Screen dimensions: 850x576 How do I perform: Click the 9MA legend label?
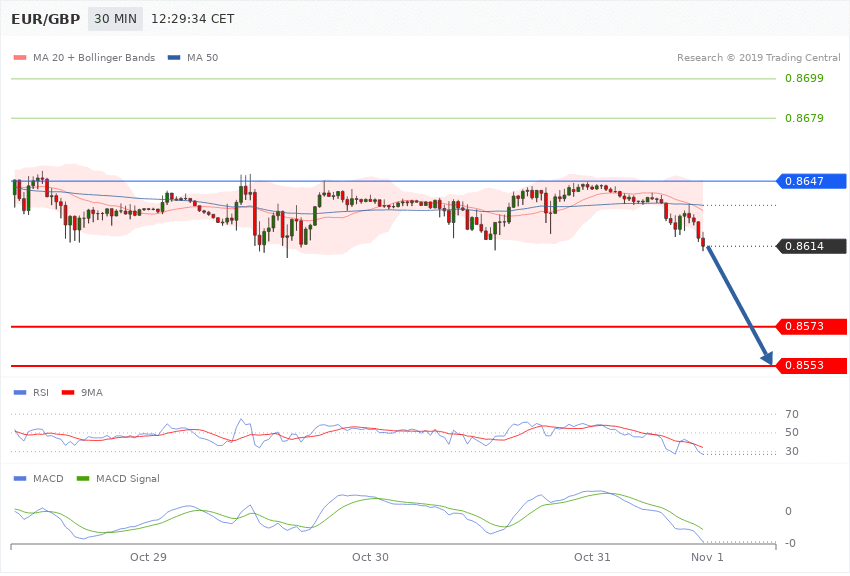(92, 392)
